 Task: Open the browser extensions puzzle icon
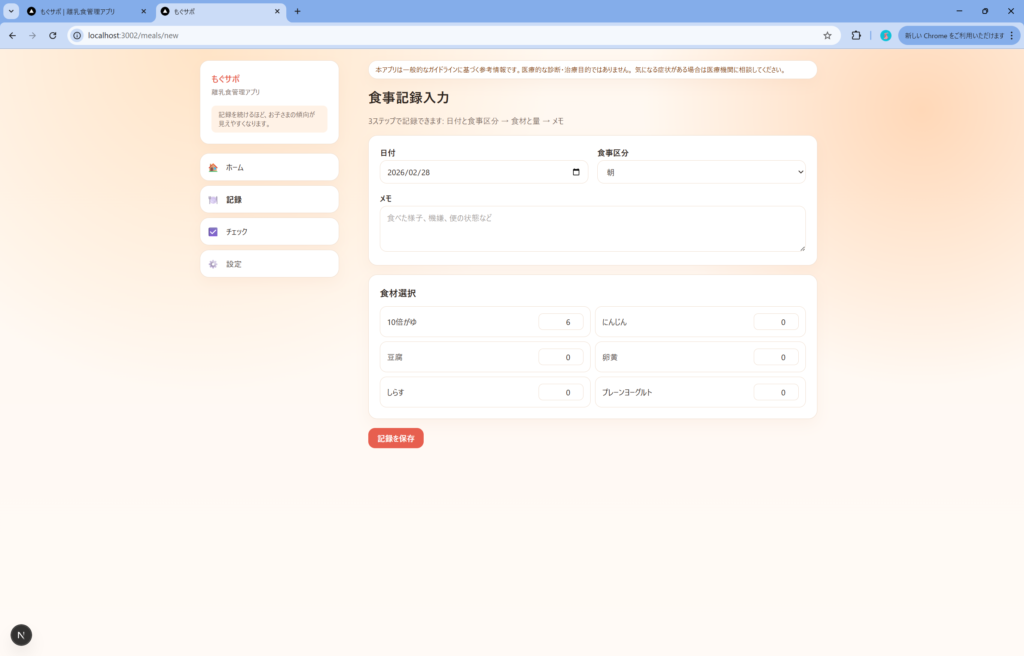tap(856, 35)
